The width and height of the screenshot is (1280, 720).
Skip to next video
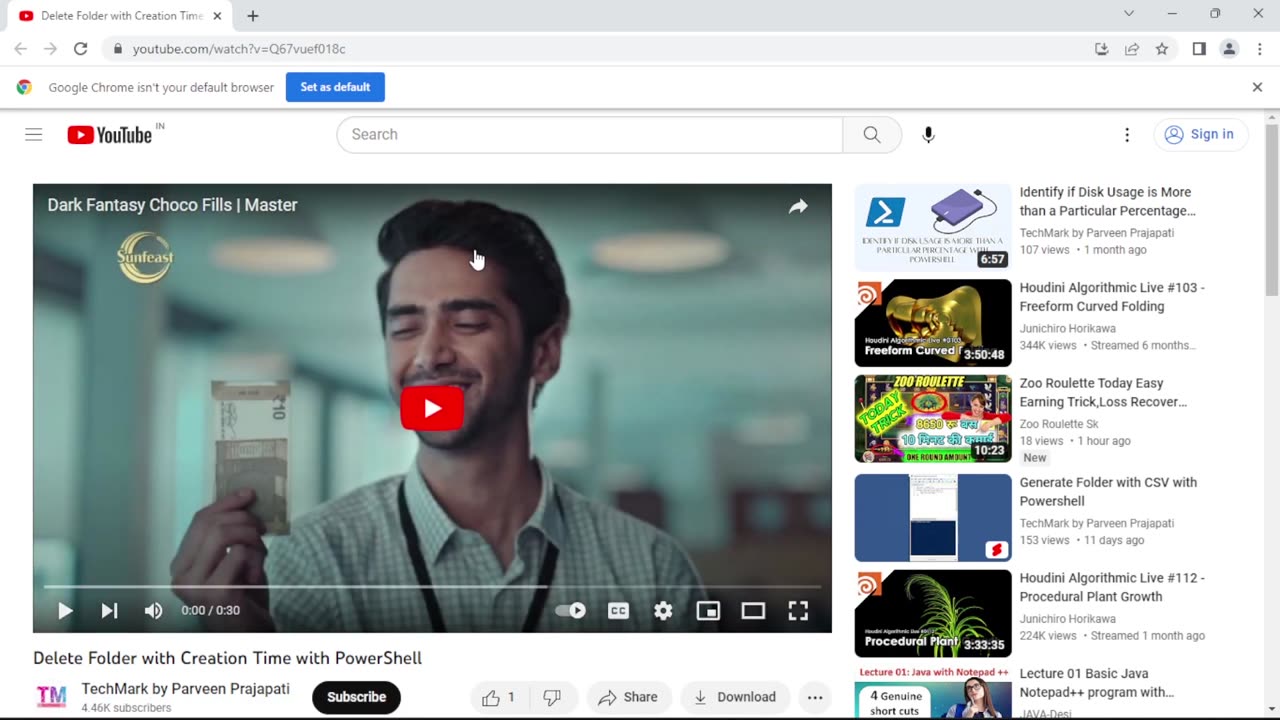coord(109,610)
